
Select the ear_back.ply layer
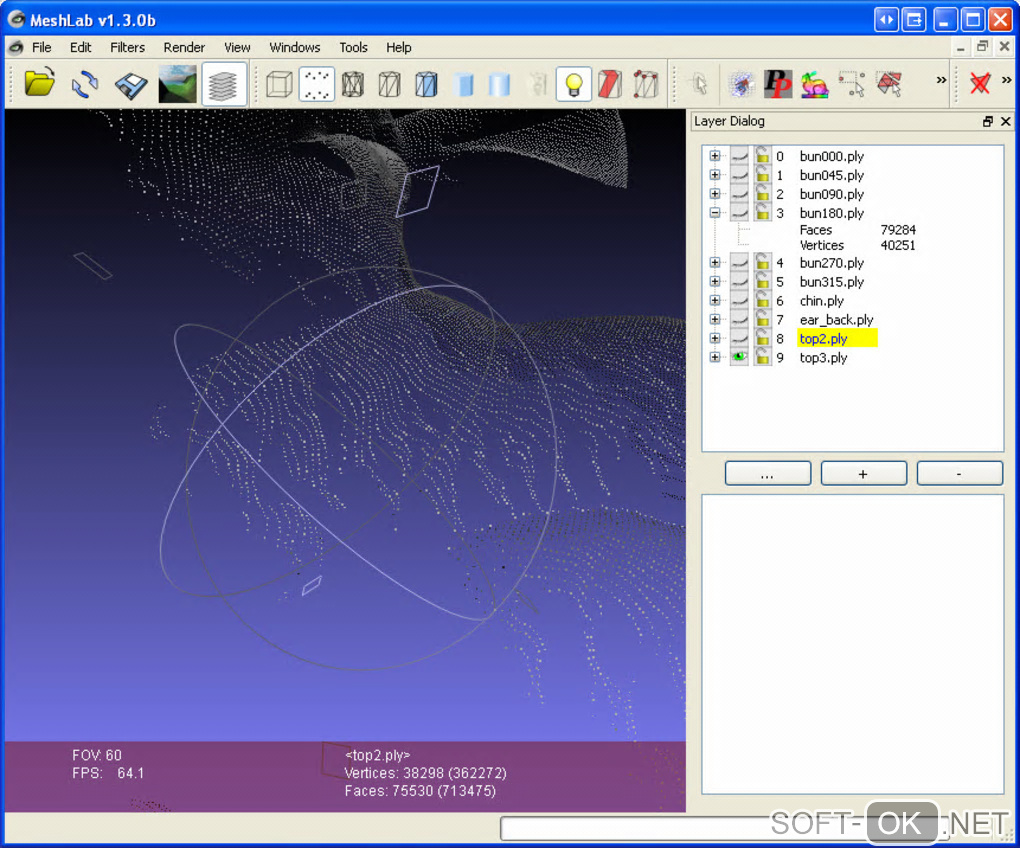pyautogui.click(x=836, y=320)
